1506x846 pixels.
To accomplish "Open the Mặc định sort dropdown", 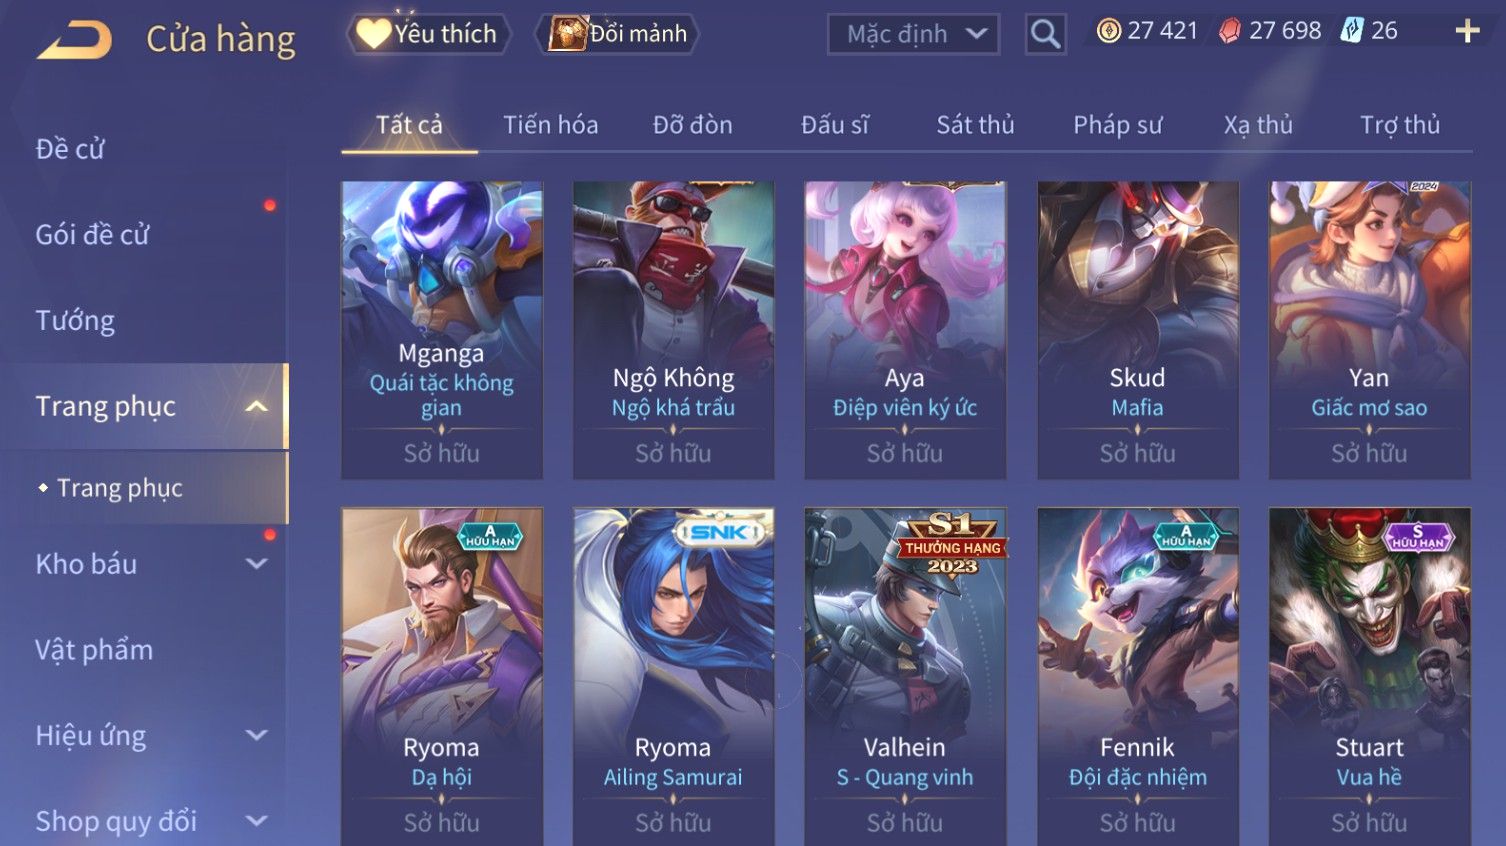I will pos(913,34).
